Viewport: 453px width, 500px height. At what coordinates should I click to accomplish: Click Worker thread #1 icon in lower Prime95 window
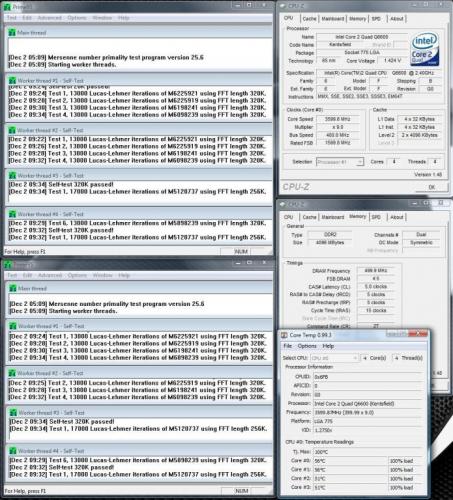coord(13,326)
